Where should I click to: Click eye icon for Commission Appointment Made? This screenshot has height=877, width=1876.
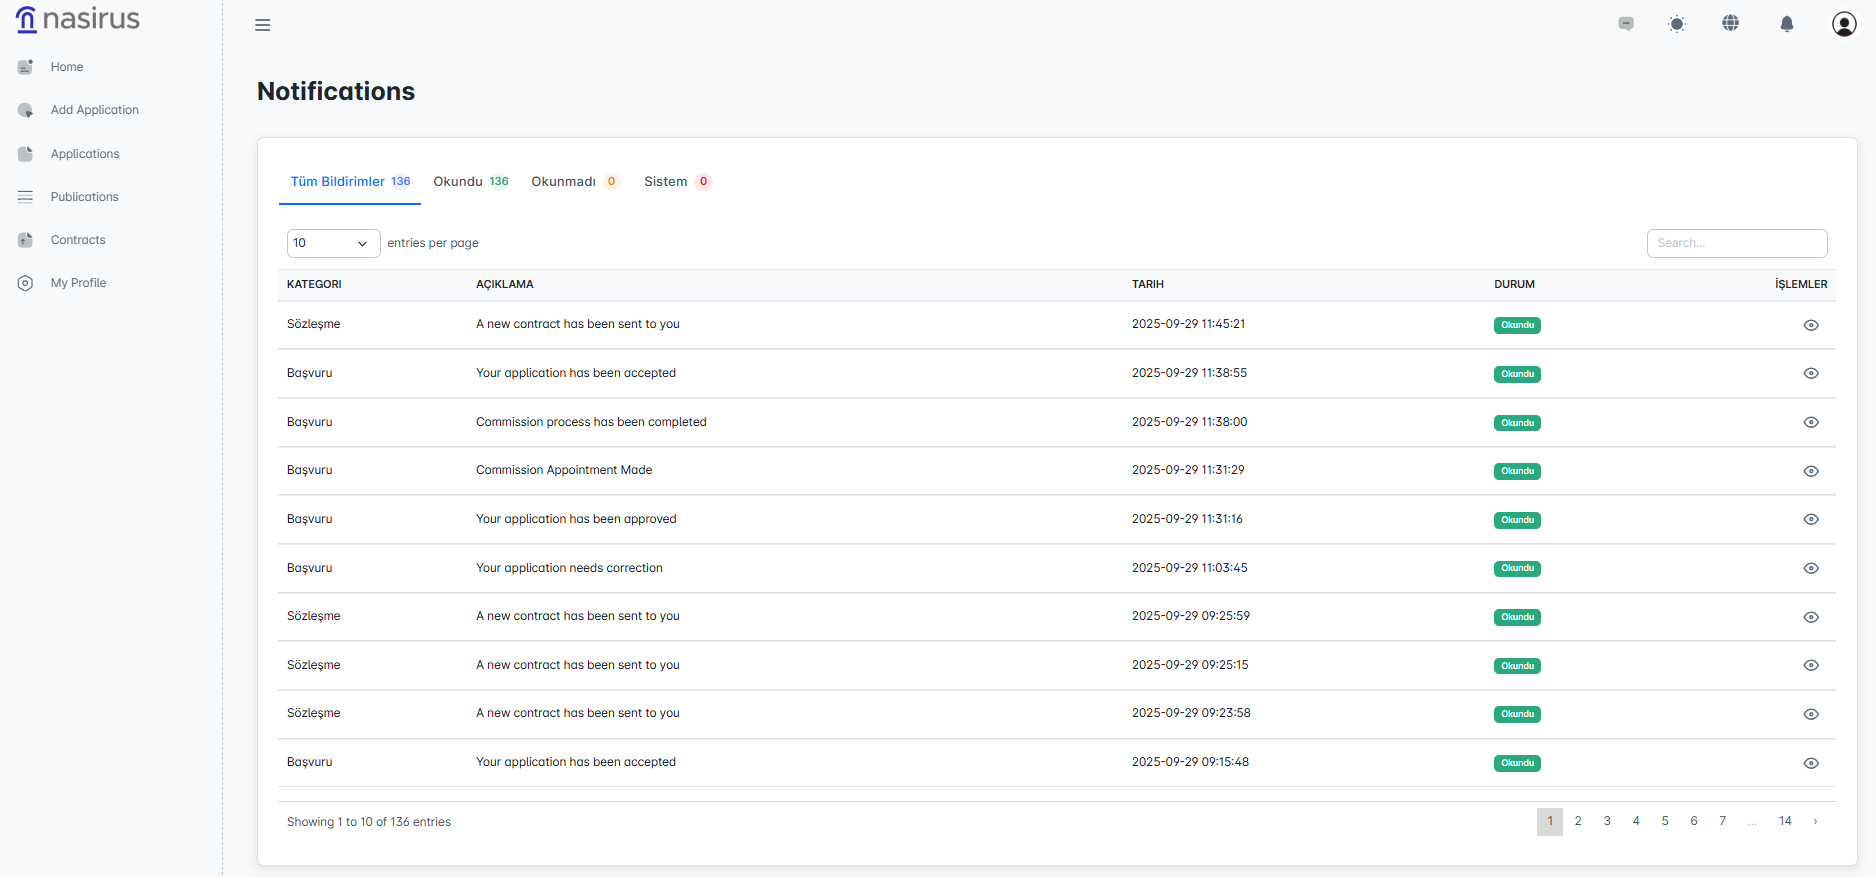(1810, 471)
